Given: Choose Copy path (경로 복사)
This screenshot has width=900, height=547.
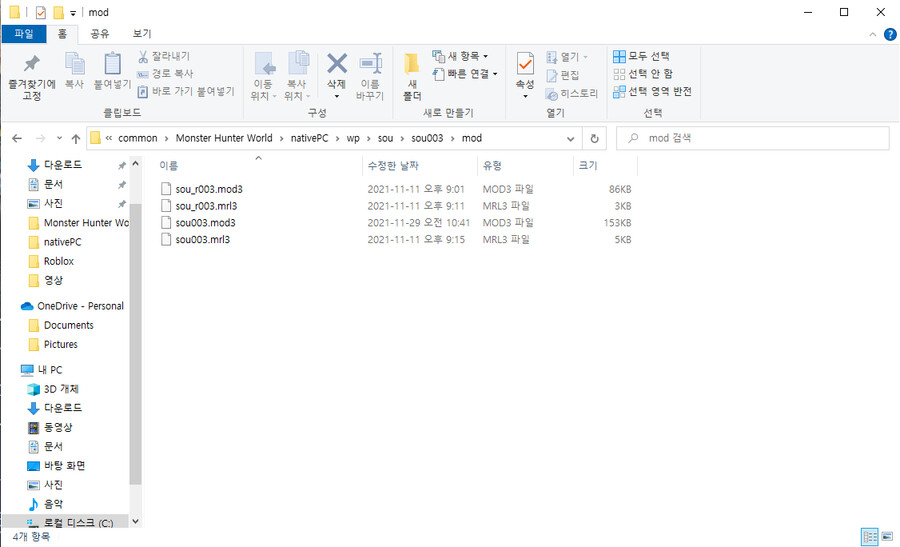Looking at the screenshot, I should pos(165,73).
